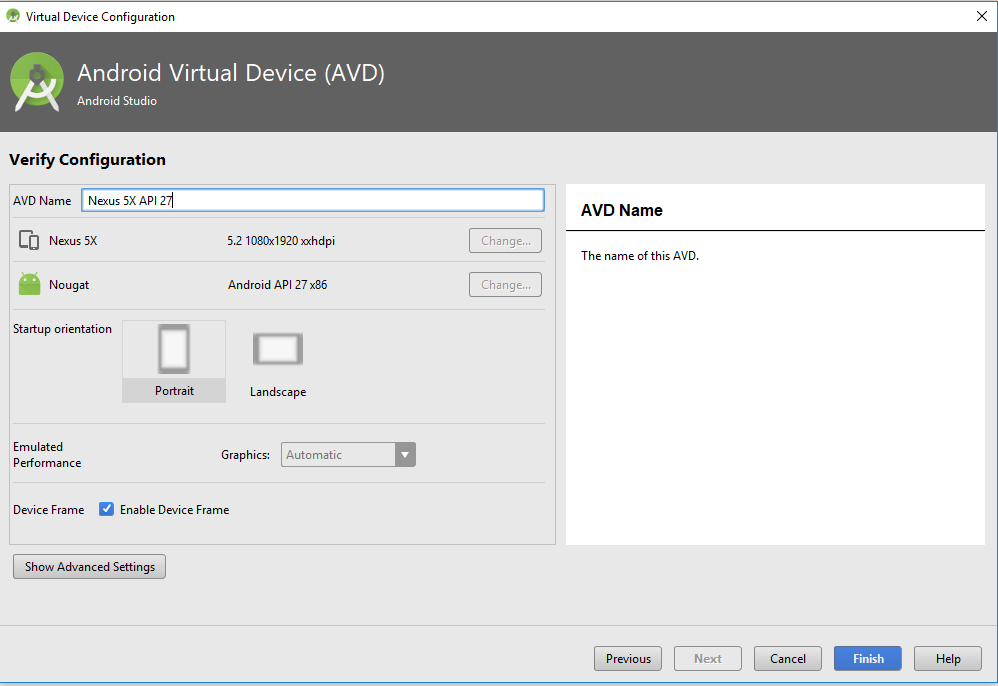The height and width of the screenshot is (686, 998).
Task: Close the Virtual Device Configuration window
Action: tap(981, 17)
